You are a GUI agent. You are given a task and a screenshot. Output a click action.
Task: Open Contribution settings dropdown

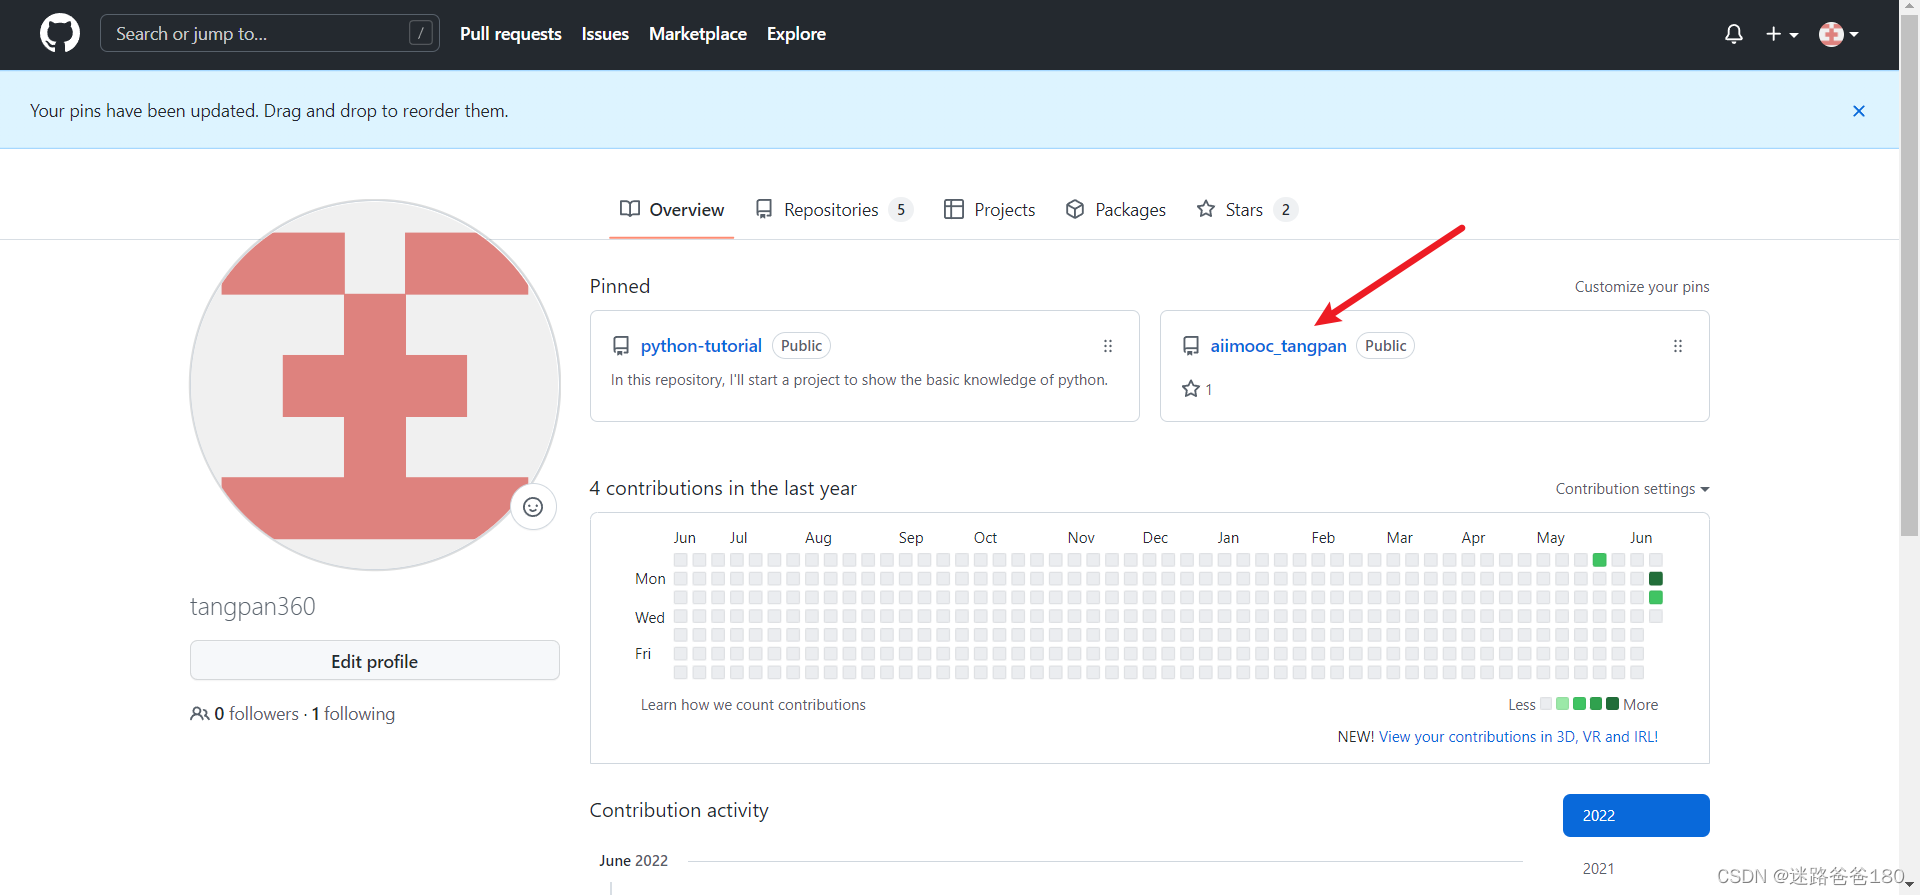click(x=1632, y=489)
